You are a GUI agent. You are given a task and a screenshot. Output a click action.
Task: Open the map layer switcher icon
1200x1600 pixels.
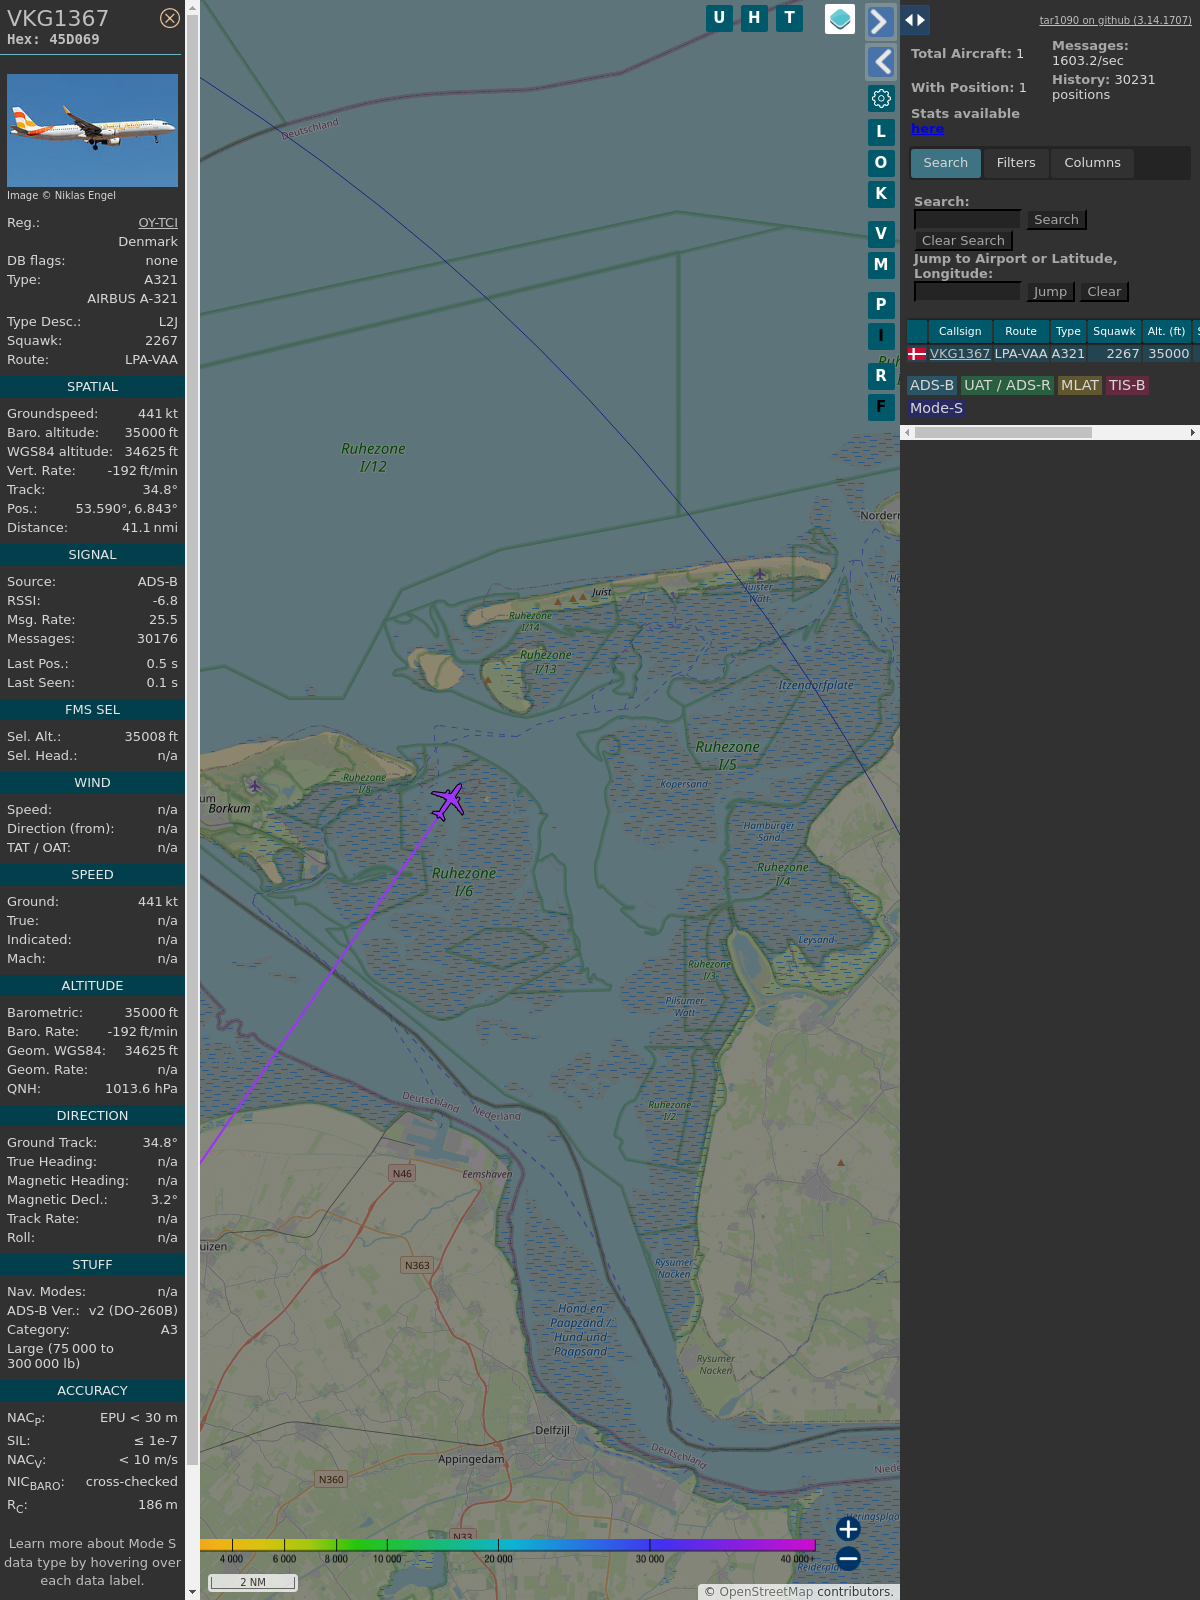[x=840, y=18]
